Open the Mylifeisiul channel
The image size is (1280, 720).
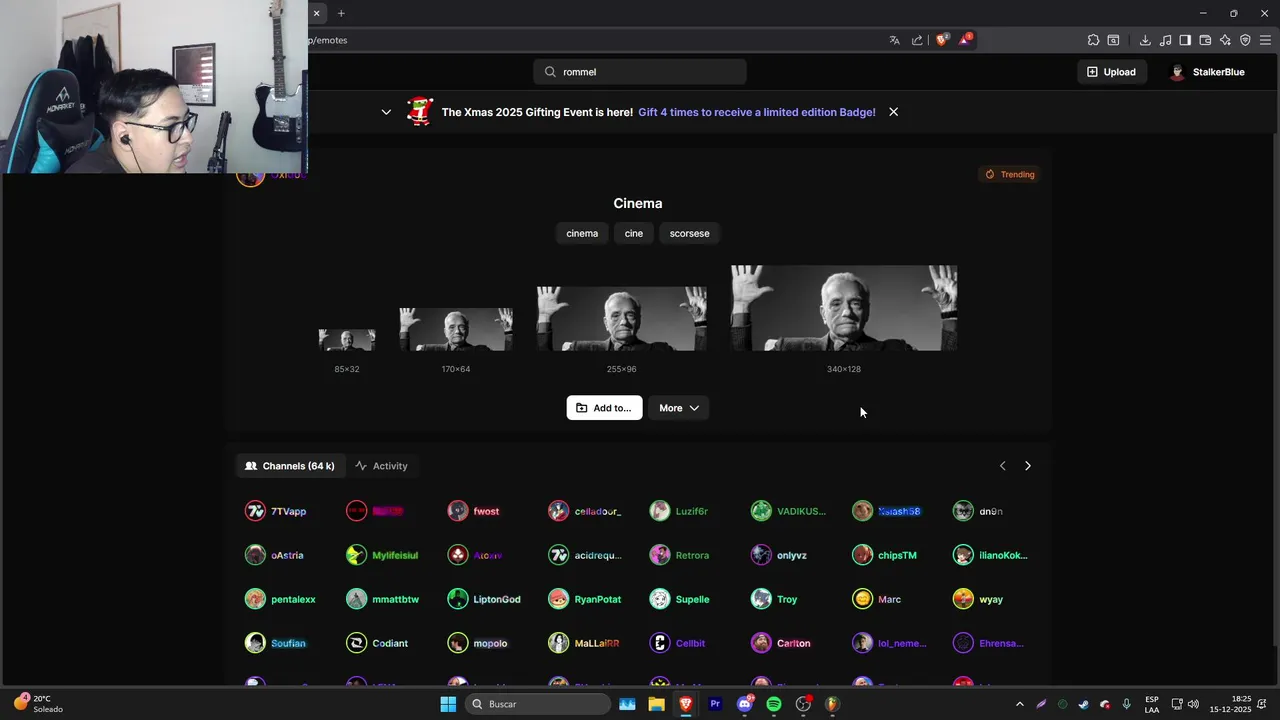click(x=382, y=555)
